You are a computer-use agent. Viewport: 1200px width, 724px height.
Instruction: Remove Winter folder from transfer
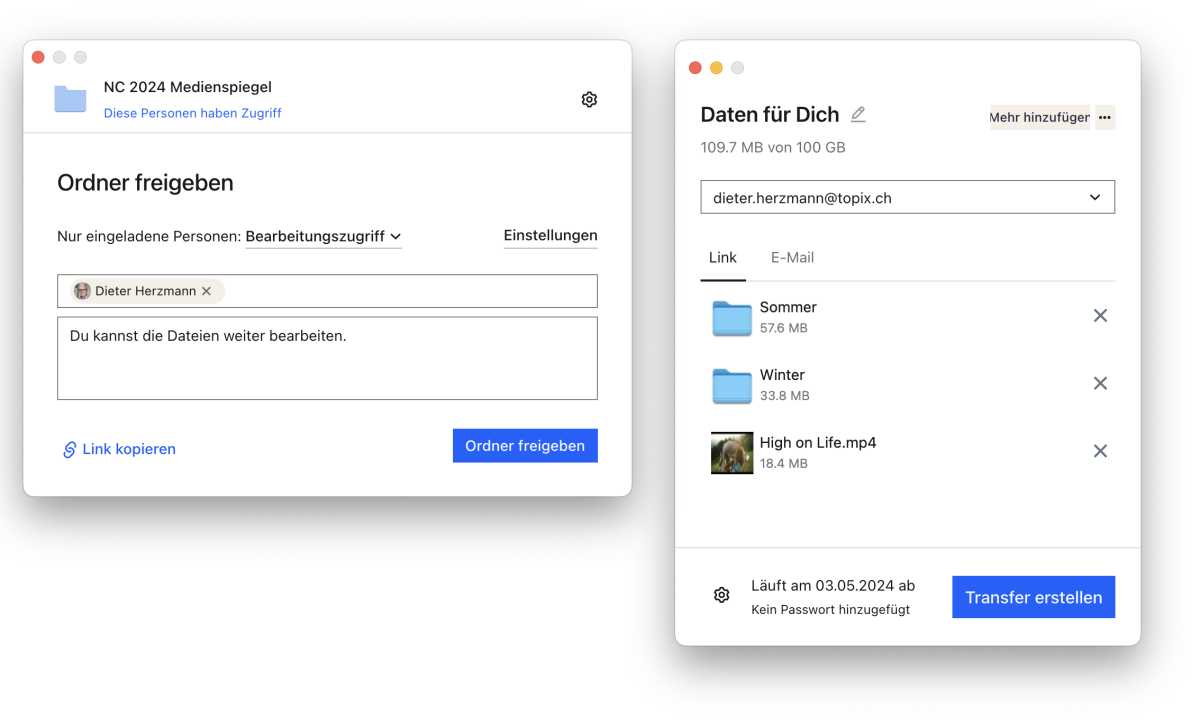point(1100,383)
